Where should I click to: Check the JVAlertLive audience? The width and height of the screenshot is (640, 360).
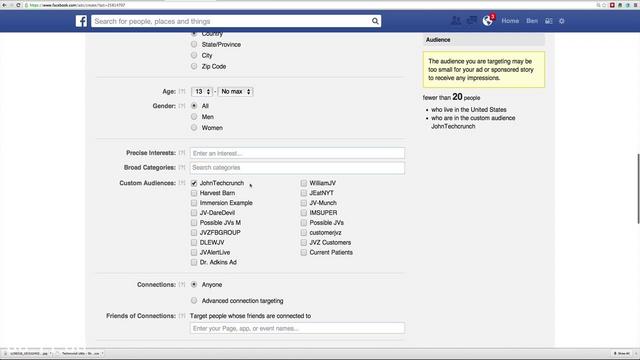tap(194, 252)
